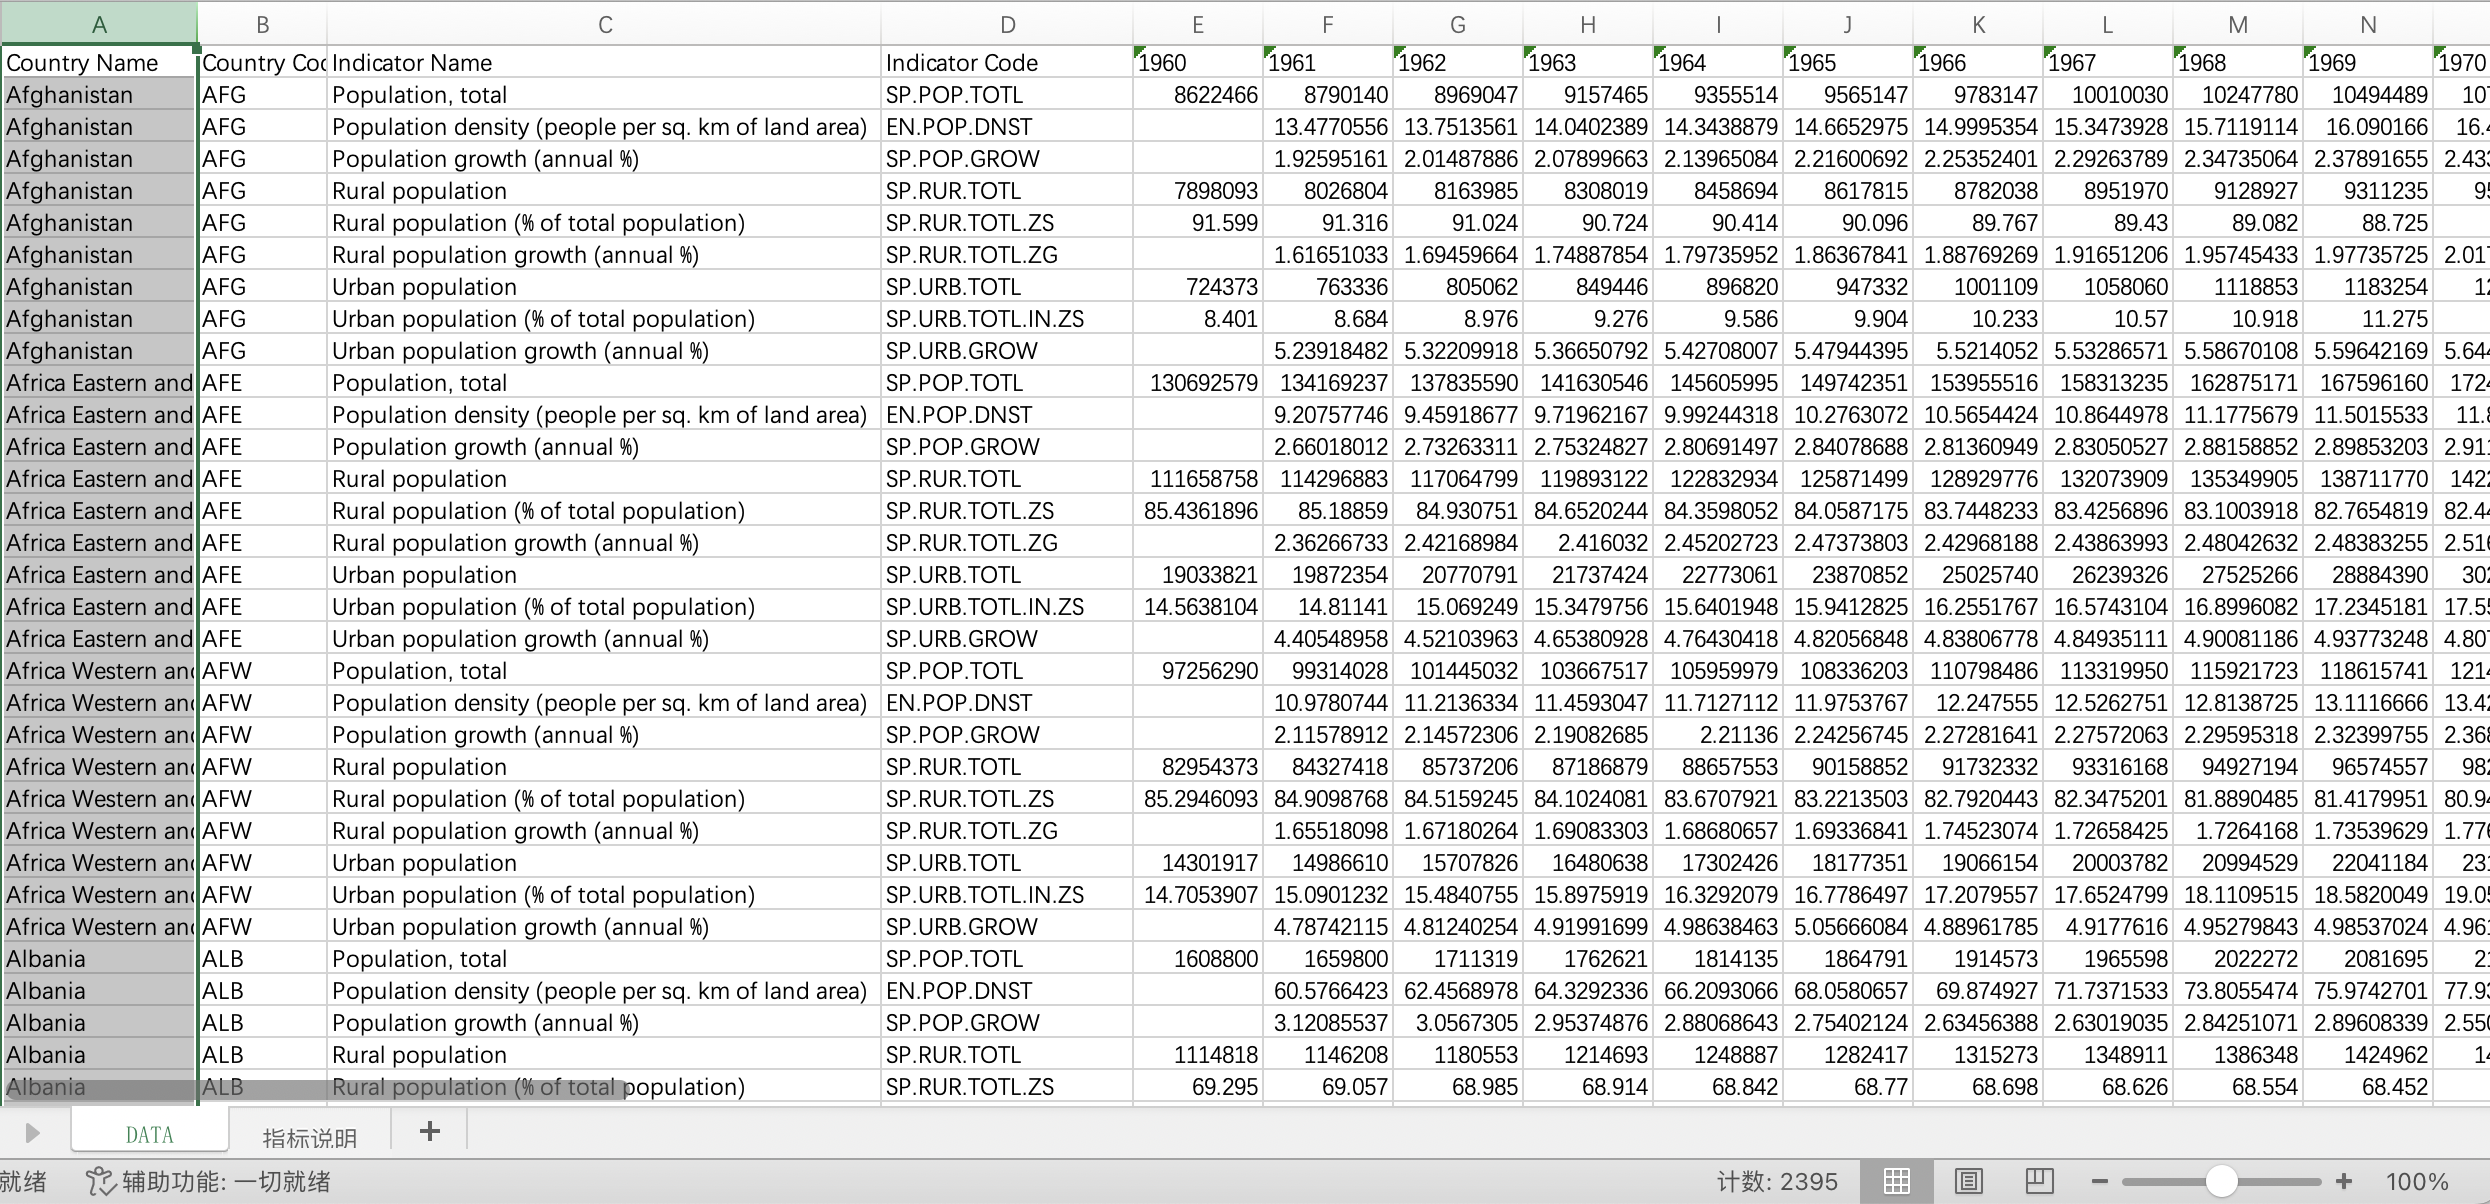
Task: Click the horizontal scrollbar thumb
Action: (315, 1089)
